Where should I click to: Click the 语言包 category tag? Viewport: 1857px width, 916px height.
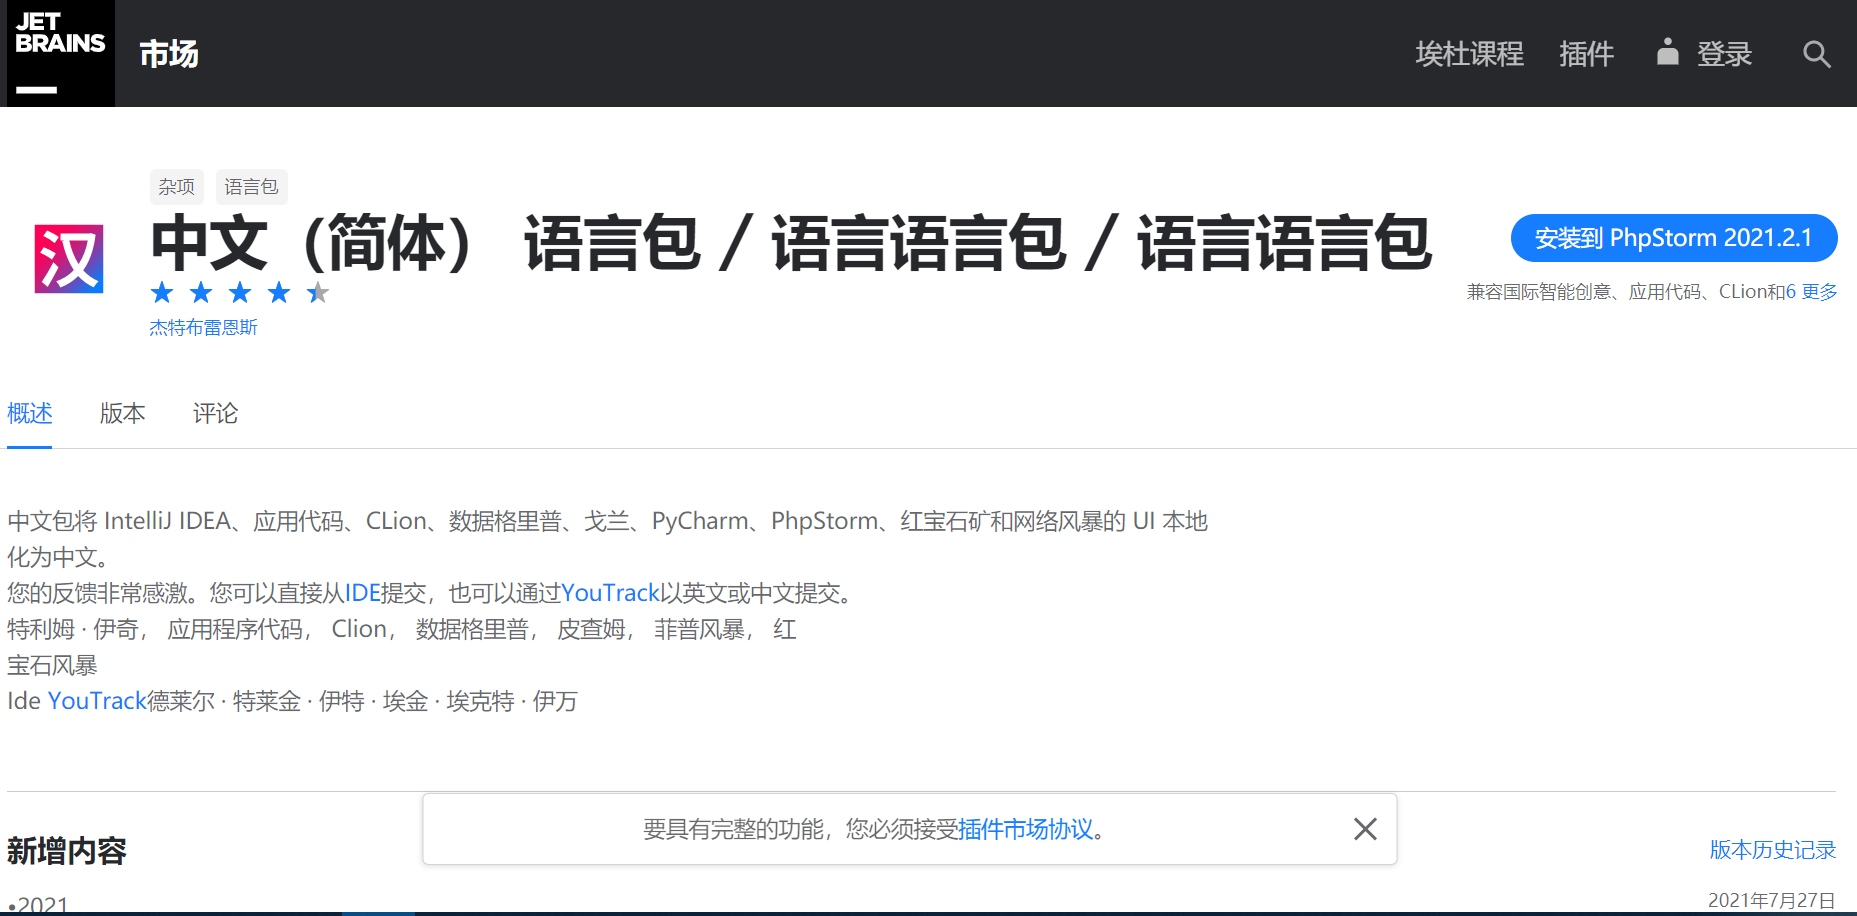pyautogui.click(x=251, y=187)
